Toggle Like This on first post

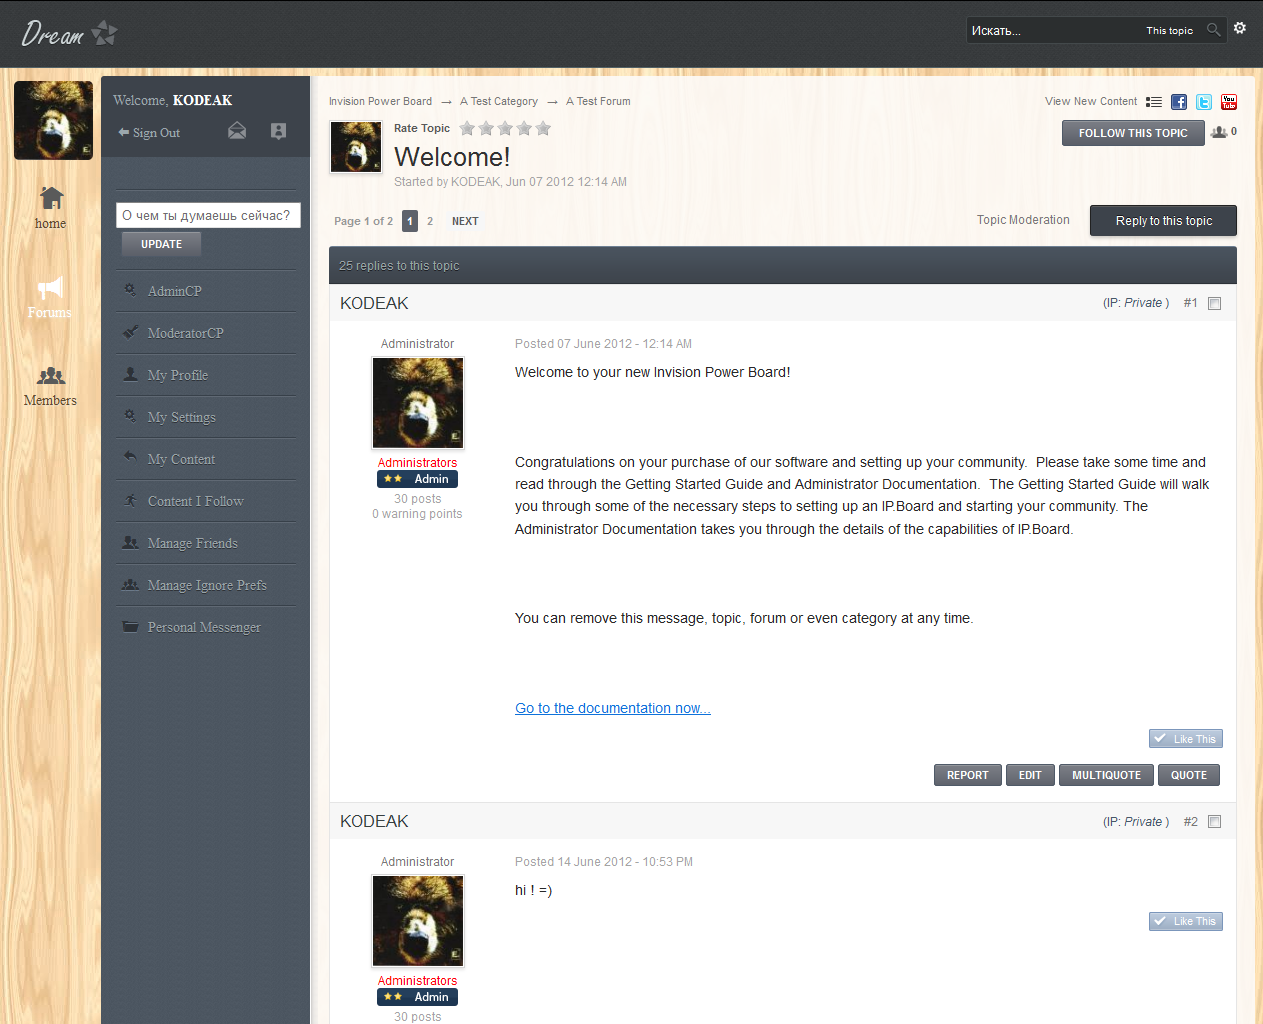tap(1186, 739)
